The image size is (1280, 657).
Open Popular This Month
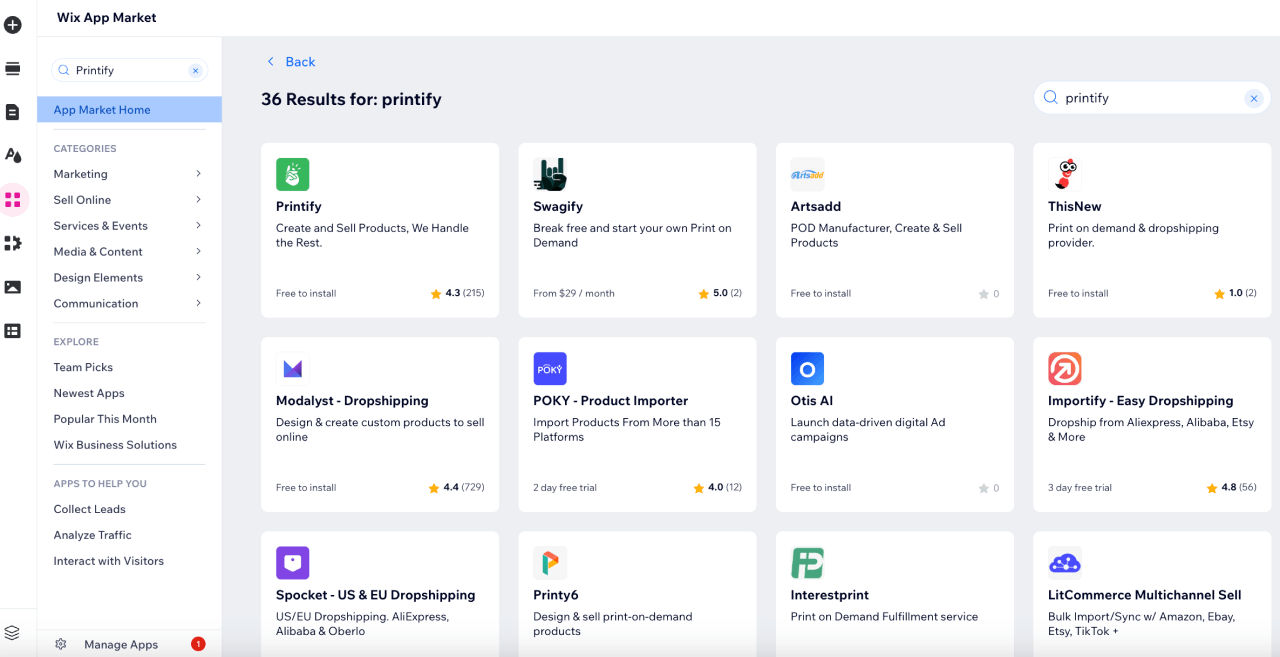(105, 419)
